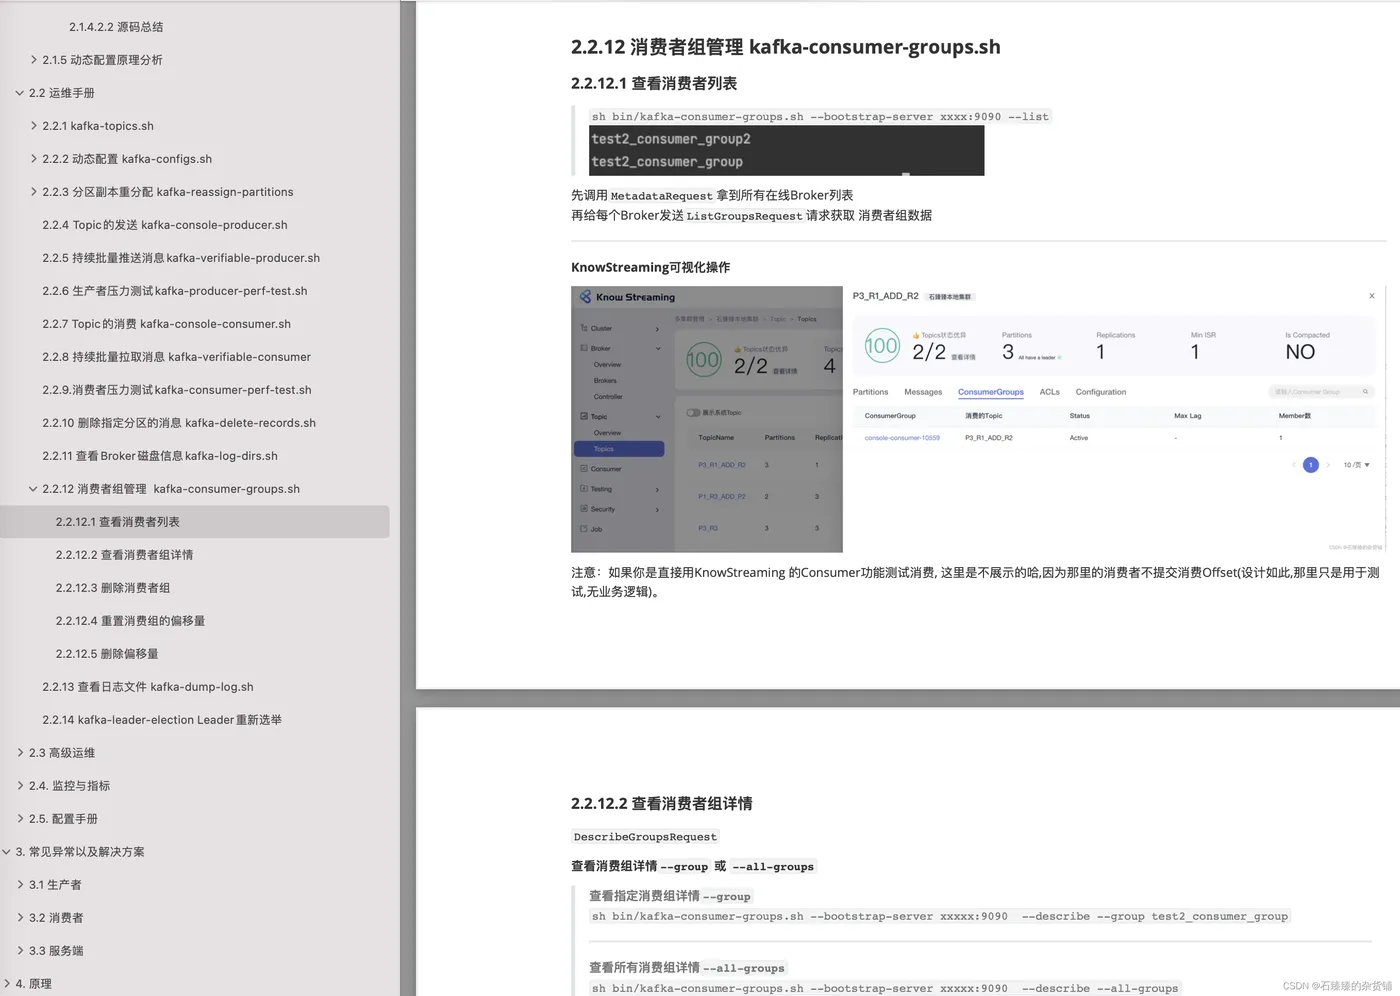Collapse the Broker submenu chevron
1400x996 pixels.
point(657,349)
